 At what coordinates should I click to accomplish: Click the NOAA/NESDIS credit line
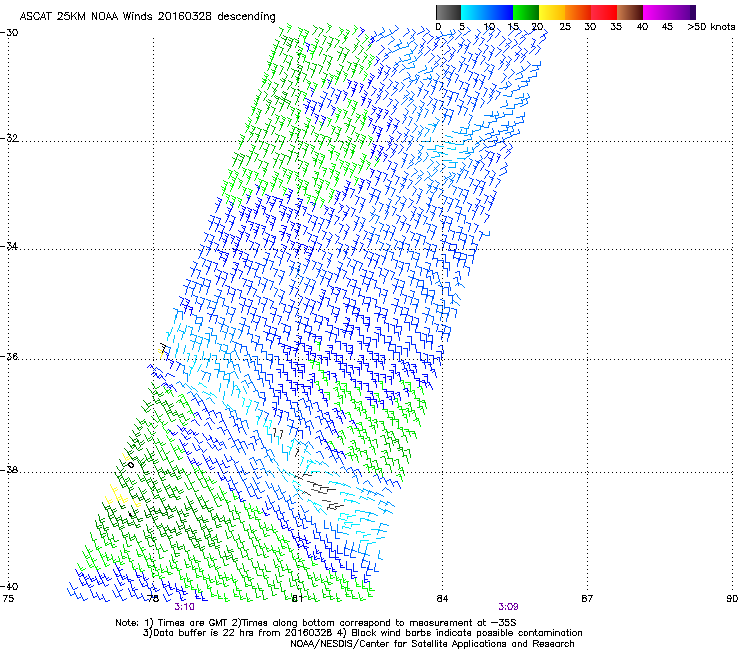tap(432, 644)
